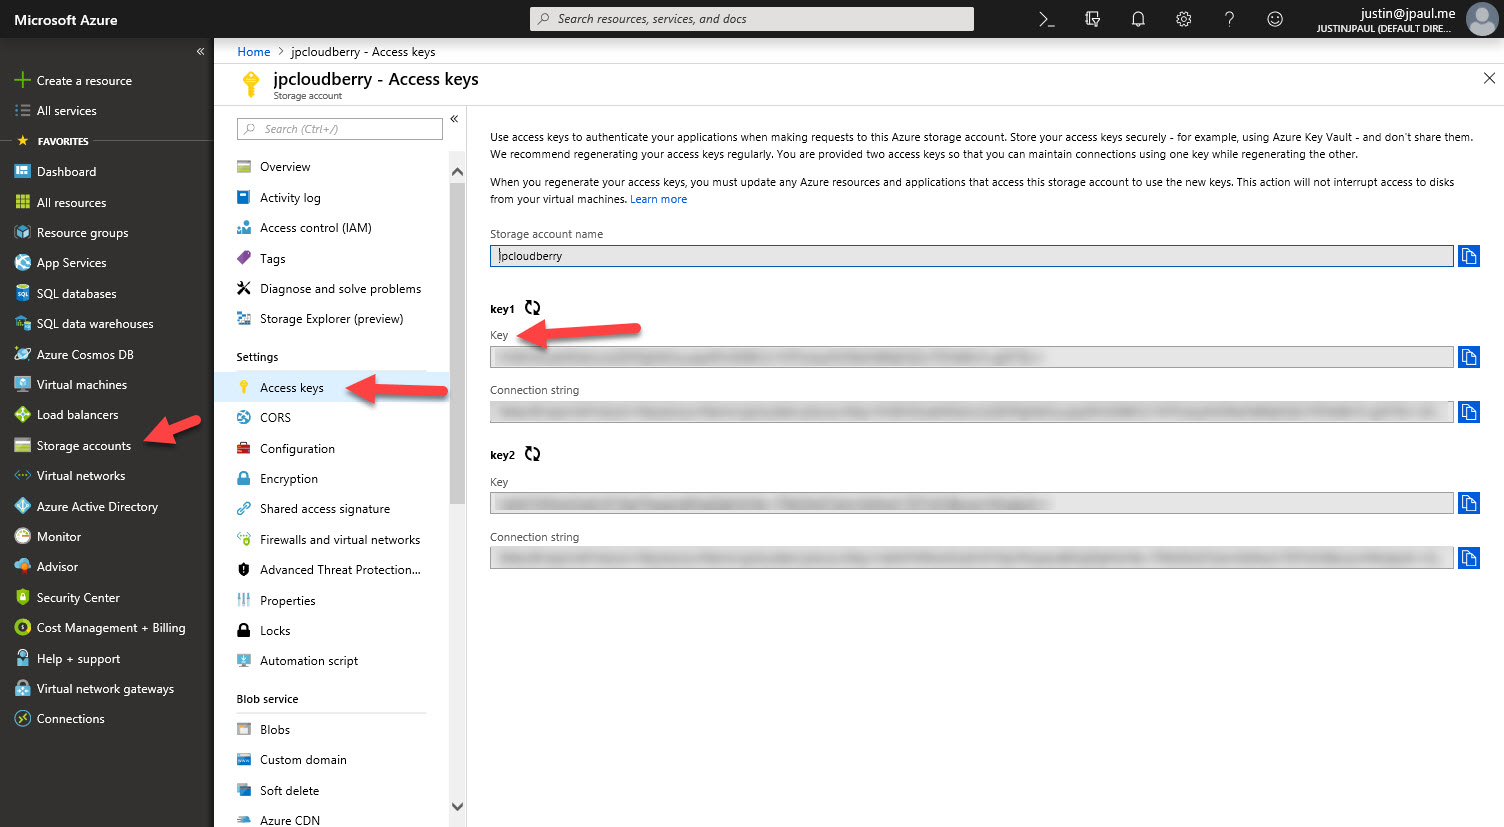The image size is (1504, 827).
Task: Click the resource menu scroll down arrow
Action: tap(457, 806)
